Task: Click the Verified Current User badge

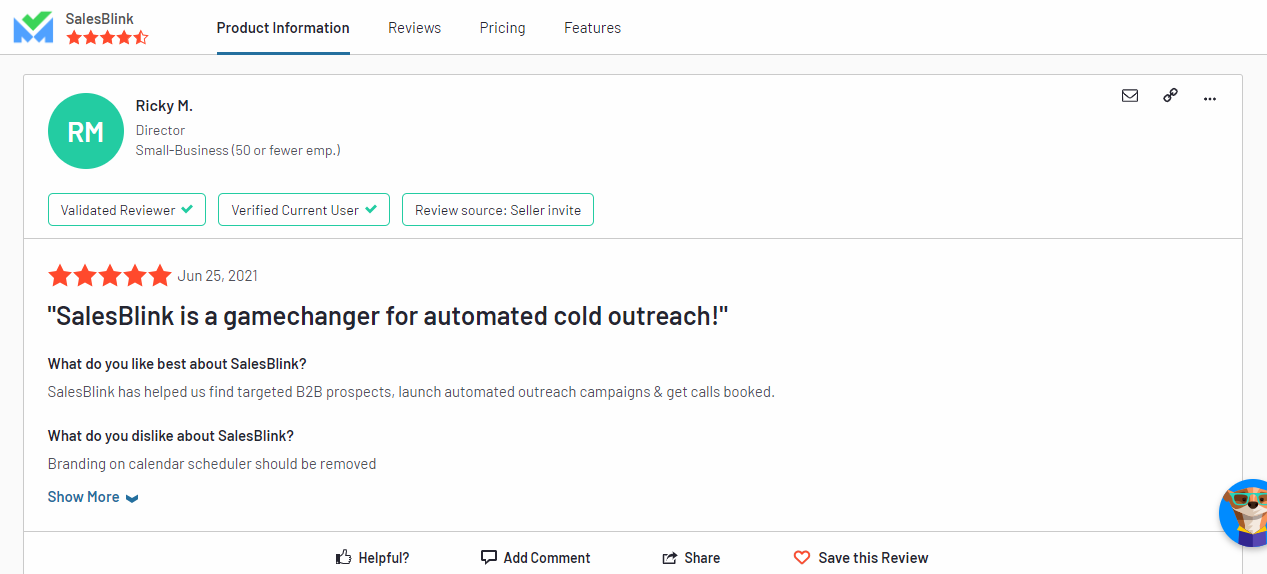Action: pos(304,210)
